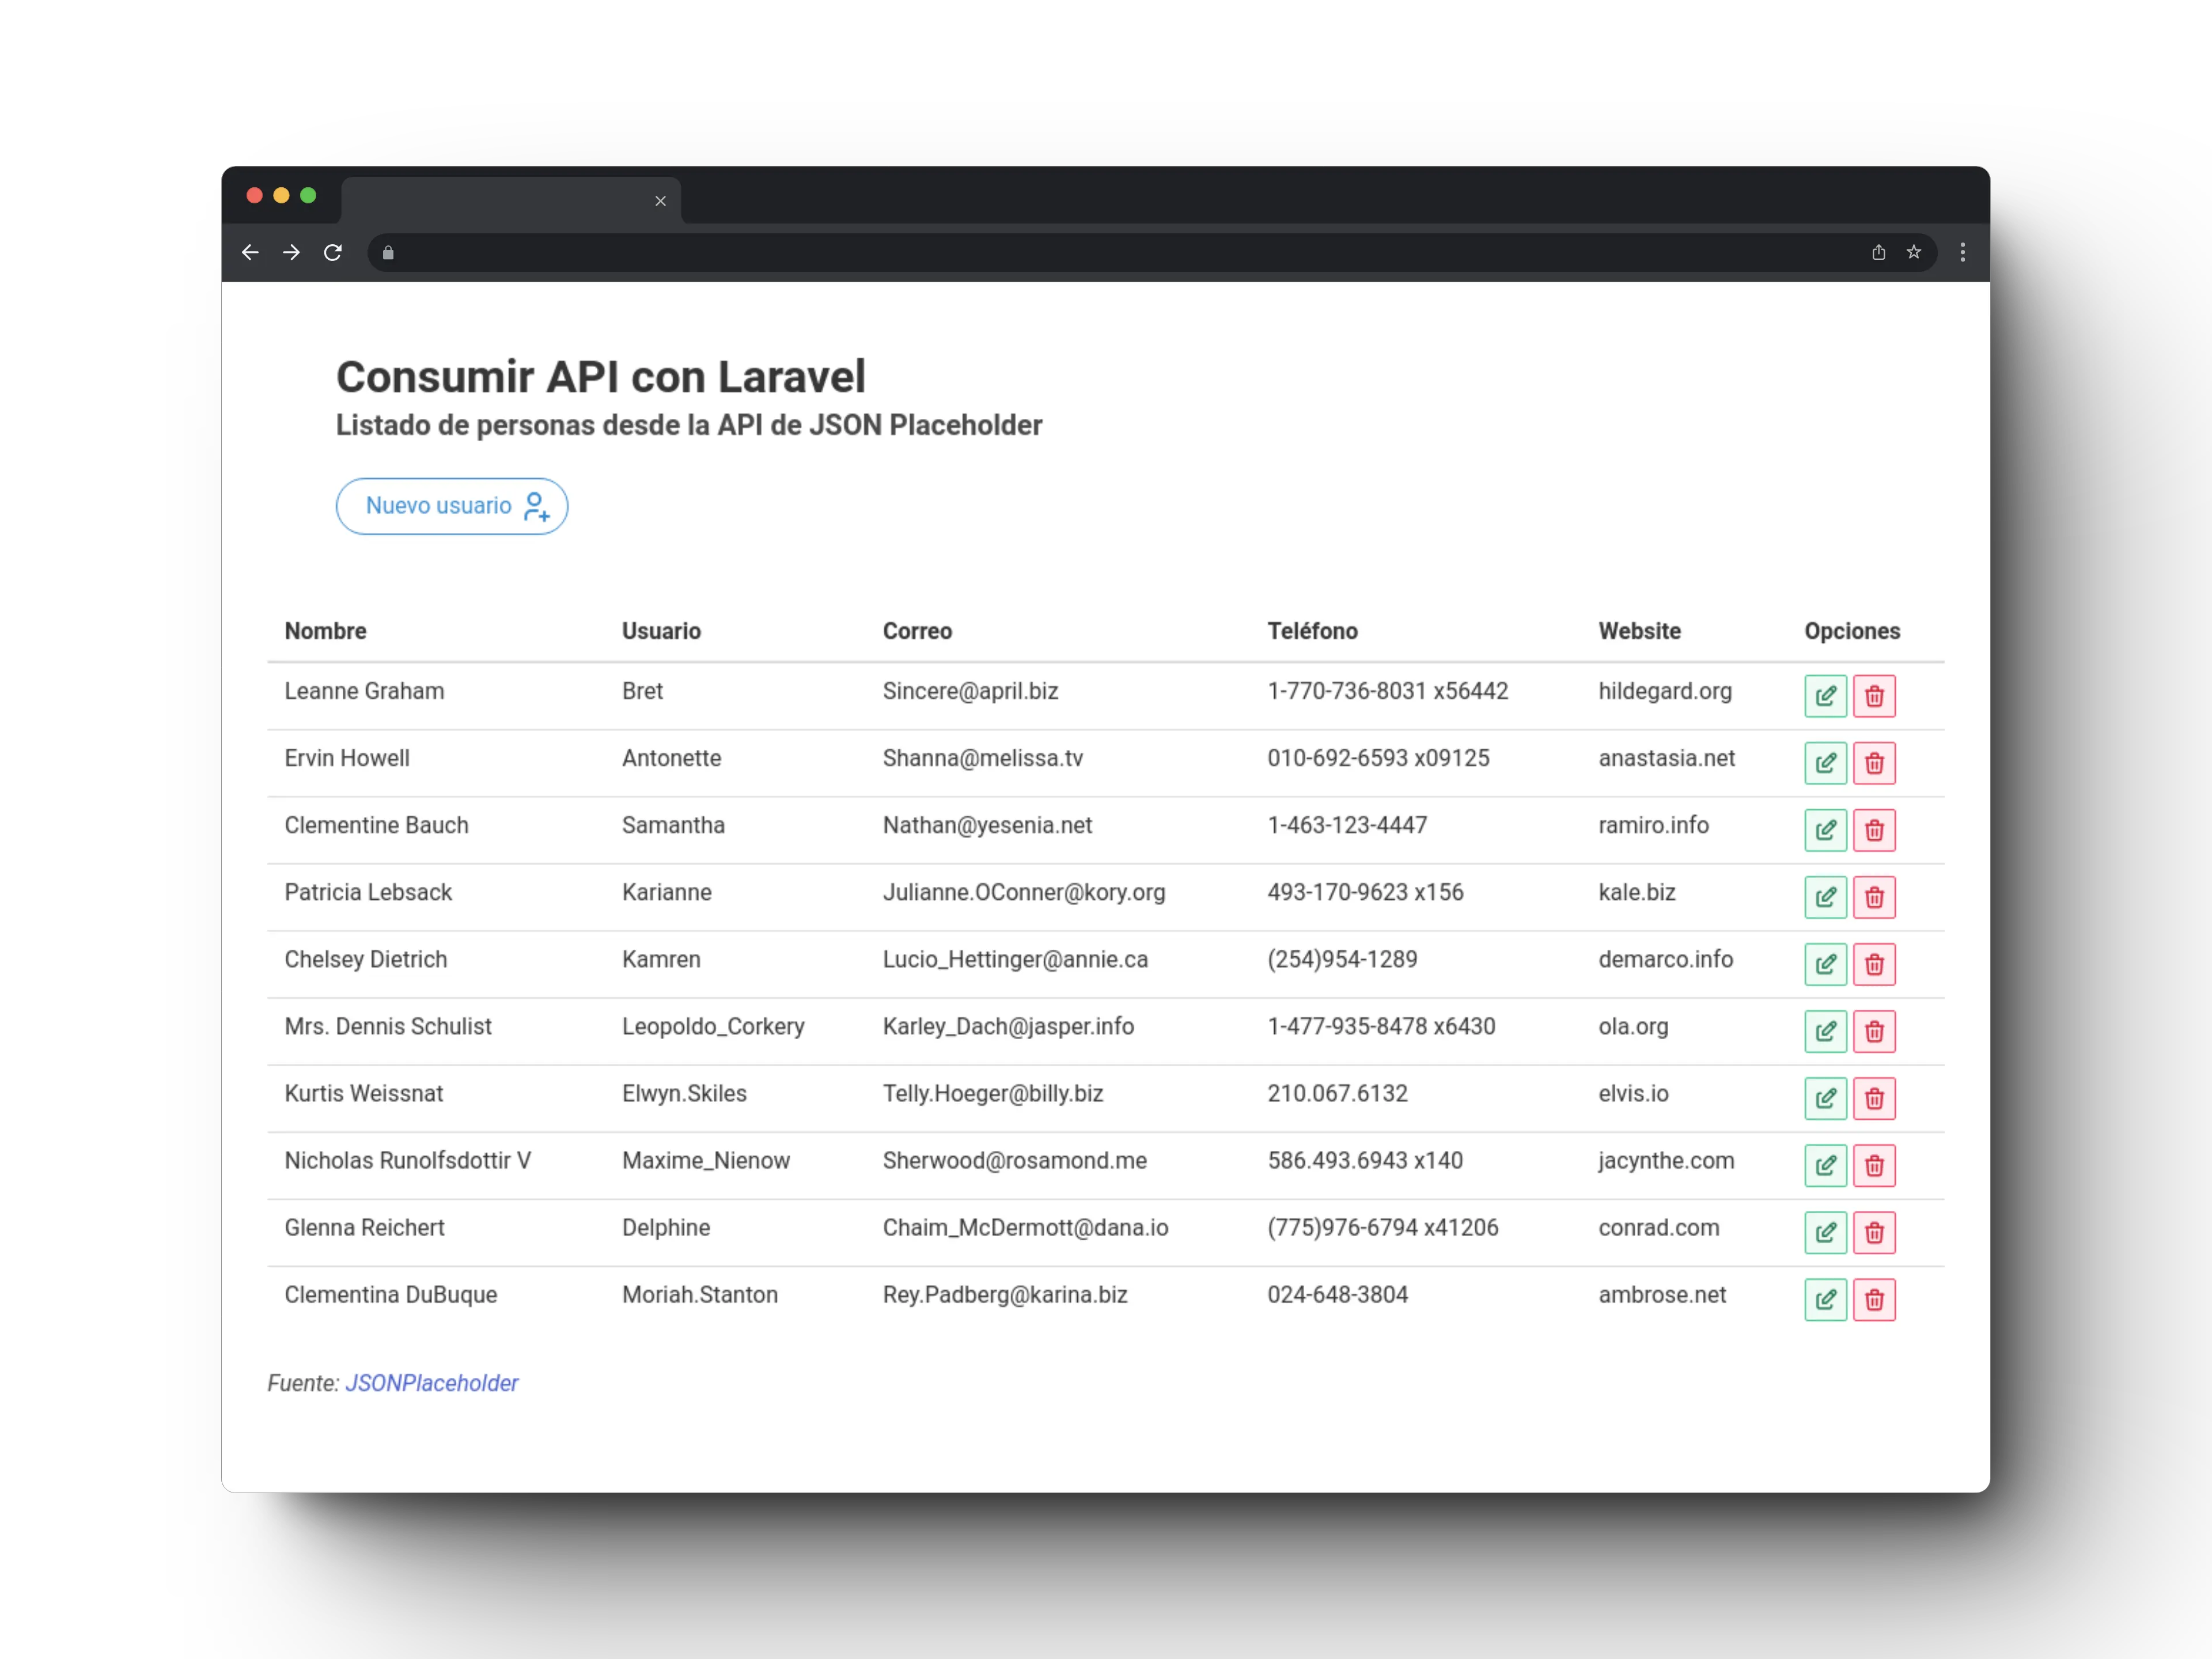Image resolution: width=2212 pixels, height=1659 pixels.
Task: Open browser three-dot menu
Action: (x=1962, y=252)
